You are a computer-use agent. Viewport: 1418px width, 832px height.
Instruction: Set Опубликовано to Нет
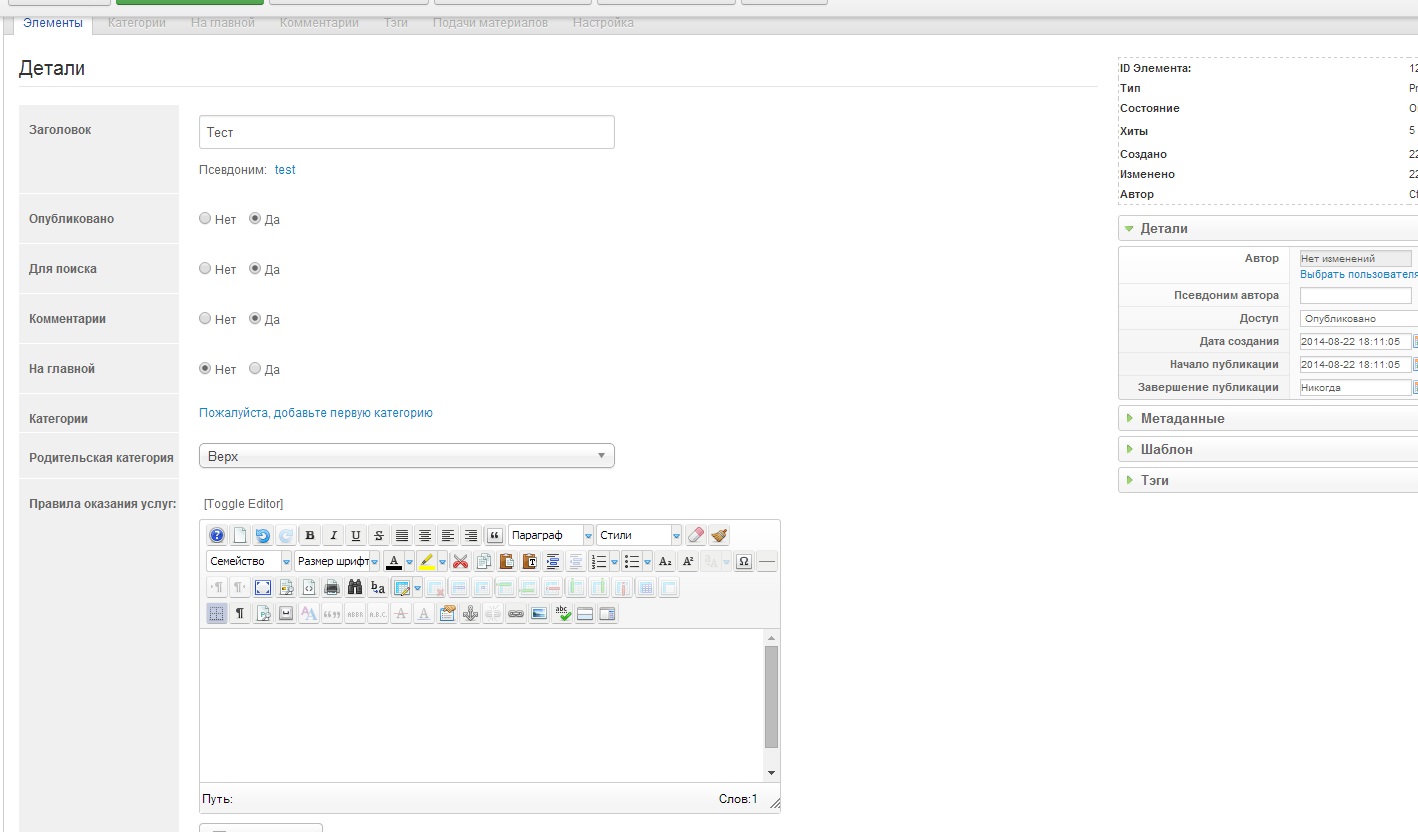coord(205,219)
